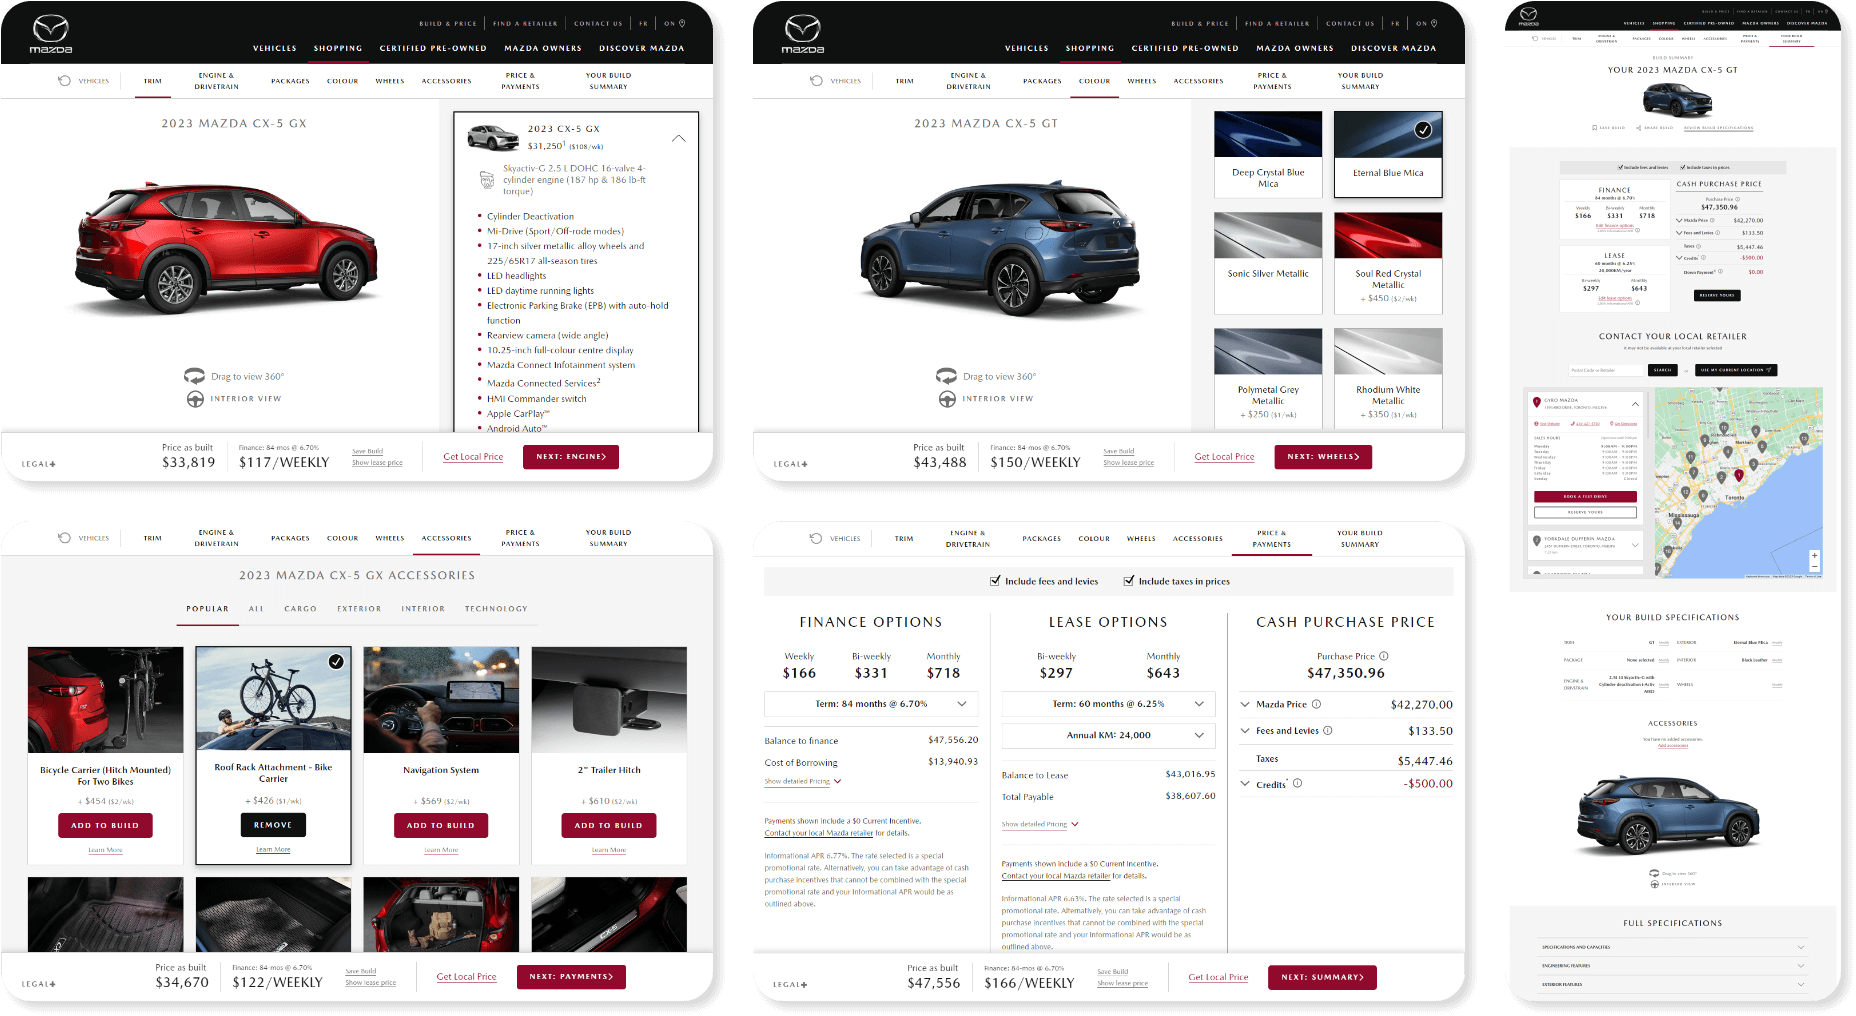1856x1016 pixels.
Task: Uncheck the large Include fees and levies checkbox
Action: click(995, 581)
